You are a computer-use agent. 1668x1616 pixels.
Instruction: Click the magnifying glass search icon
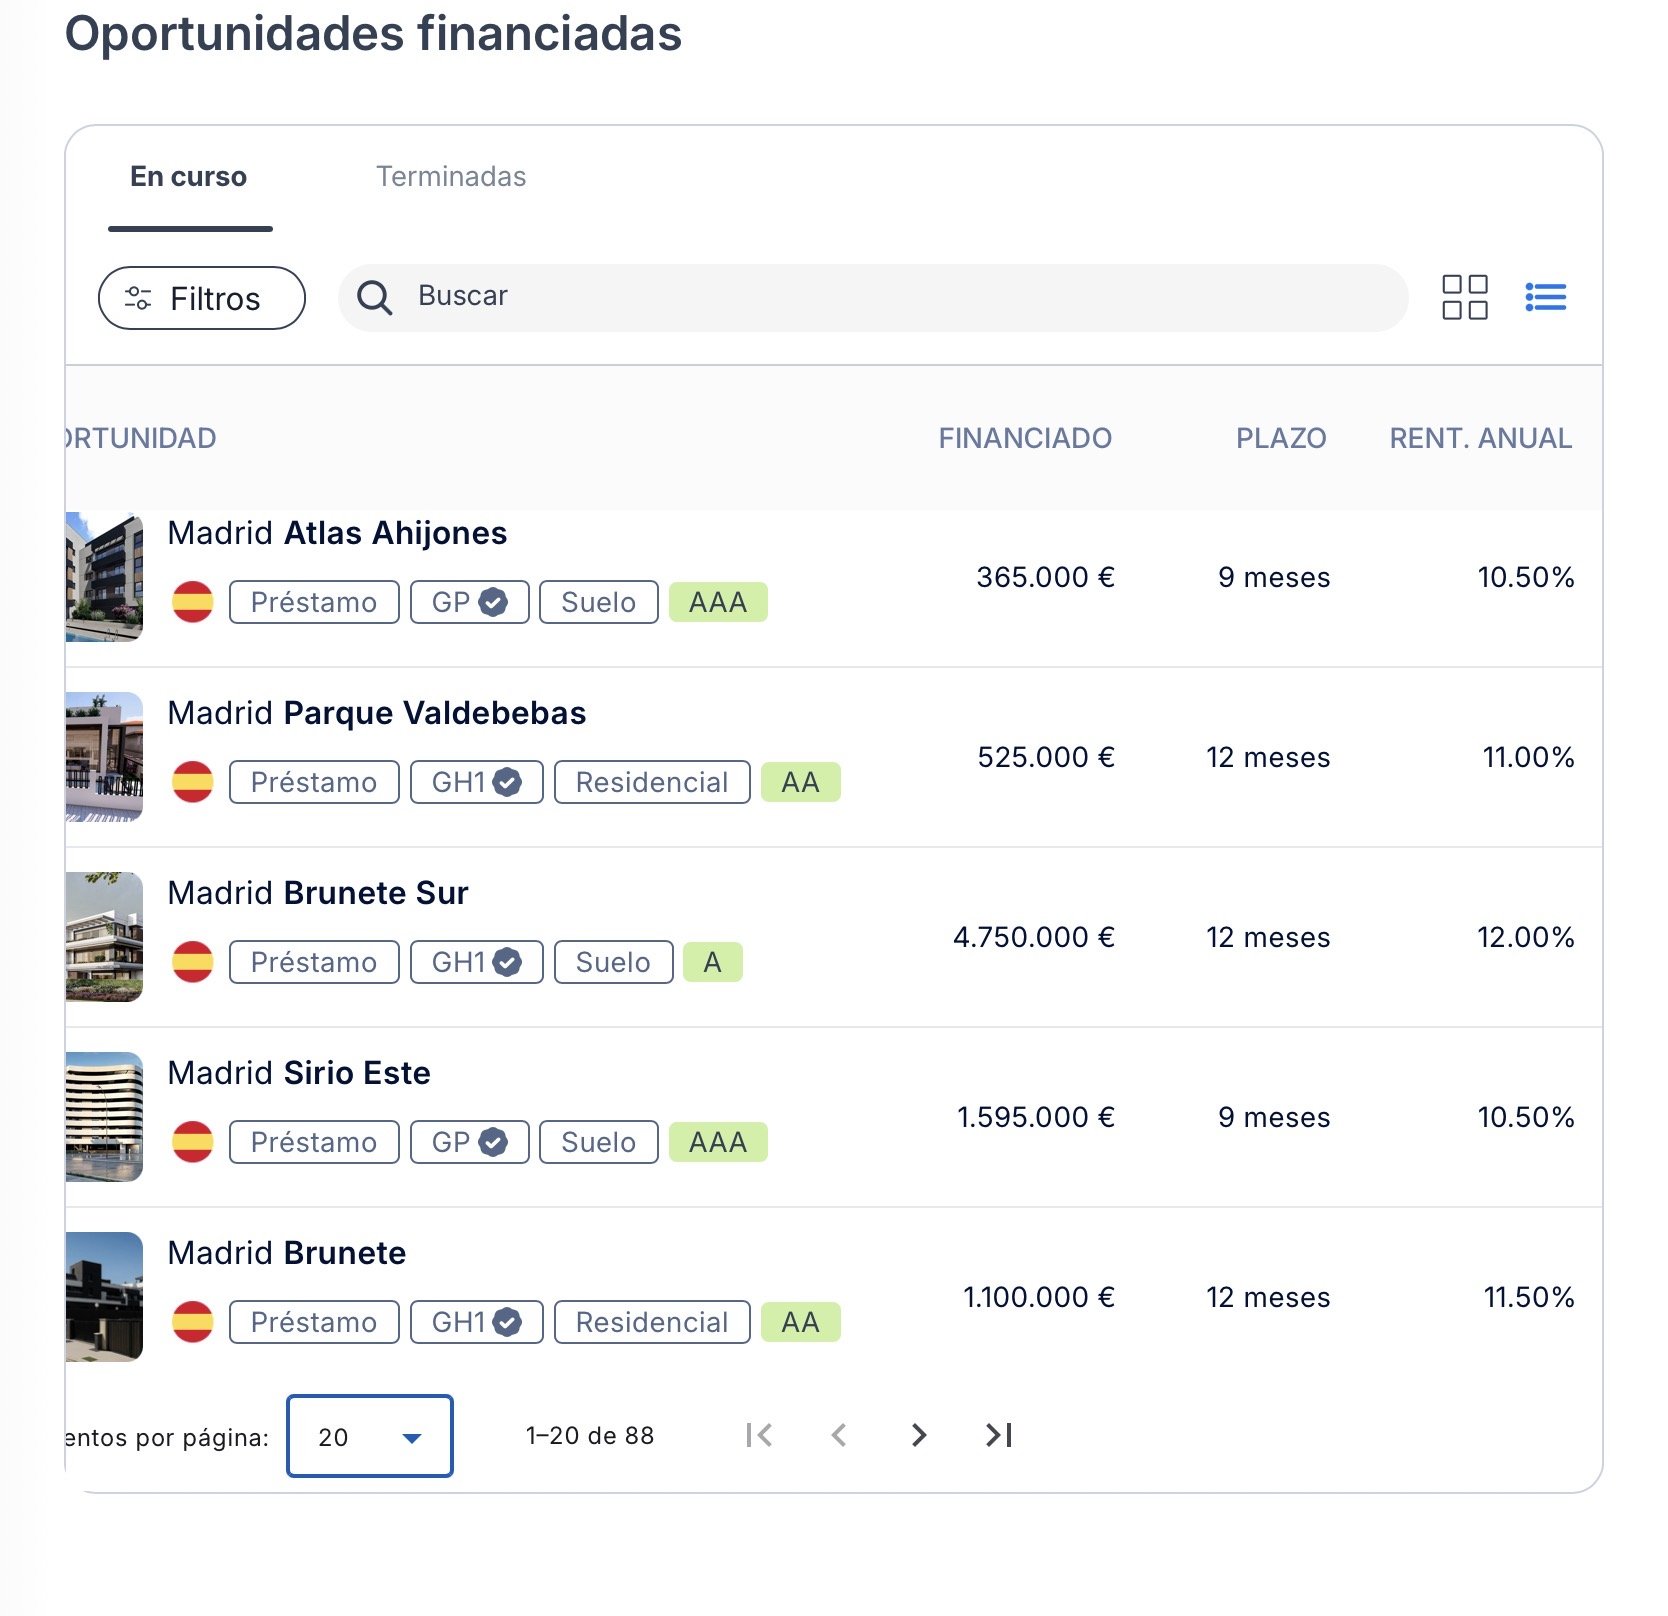click(x=375, y=297)
